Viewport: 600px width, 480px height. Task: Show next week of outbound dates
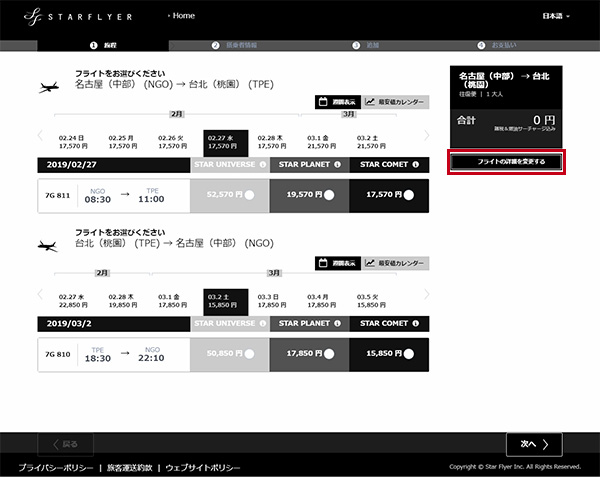click(427, 136)
